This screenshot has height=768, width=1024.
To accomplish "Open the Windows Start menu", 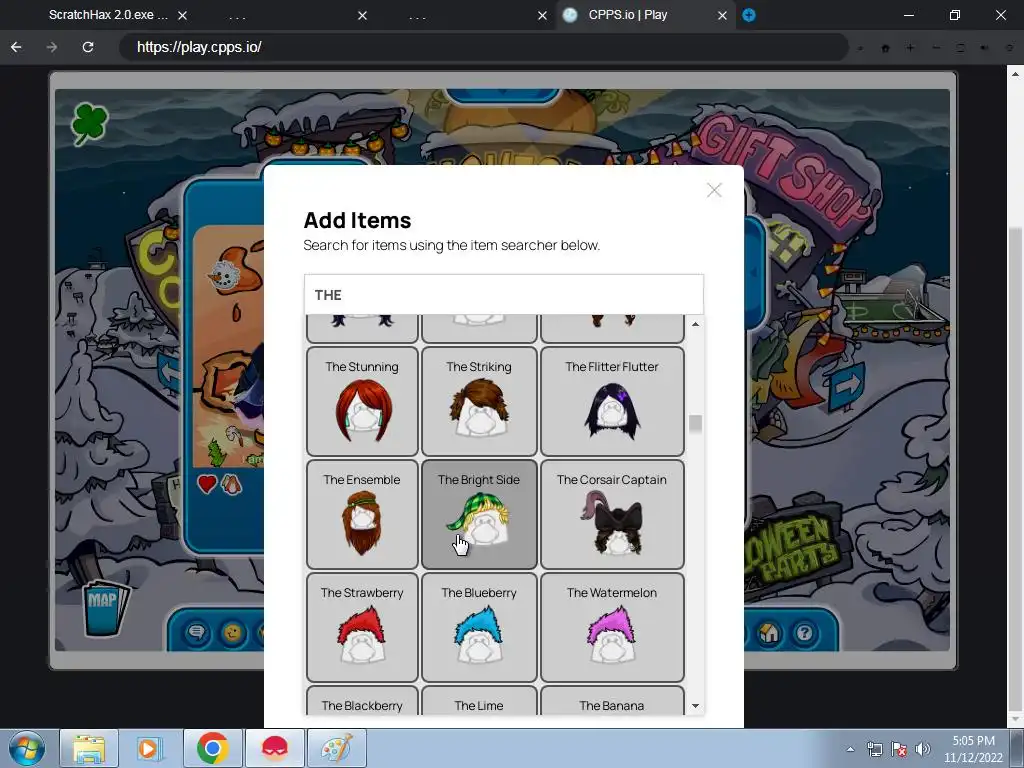I will click(26, 748).
